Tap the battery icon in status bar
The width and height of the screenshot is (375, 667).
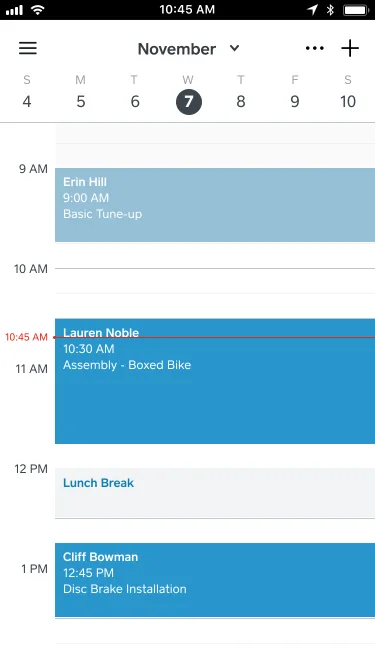(x=356, y=10)
